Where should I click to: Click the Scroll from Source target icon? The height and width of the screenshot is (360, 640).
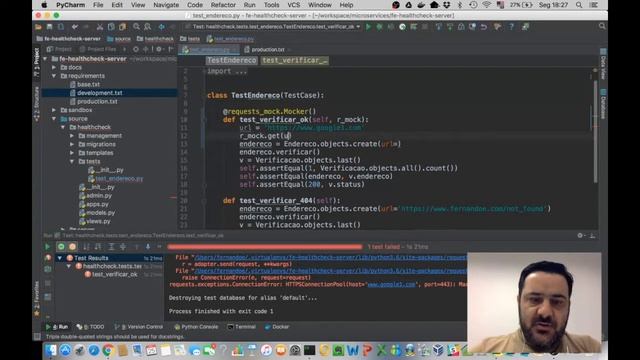tap(136, 49)
